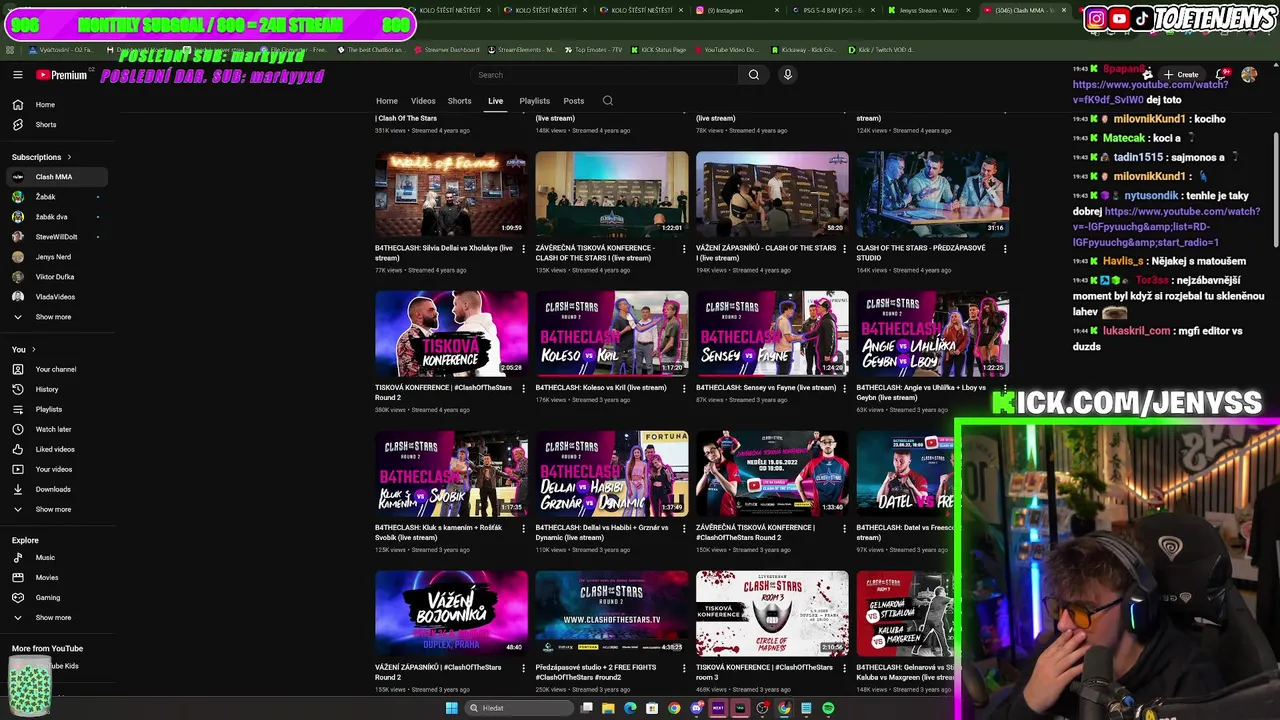Viewport: 1280px width, 720px height.
Task: Click the search magnifier button
Action: (754, 75)
